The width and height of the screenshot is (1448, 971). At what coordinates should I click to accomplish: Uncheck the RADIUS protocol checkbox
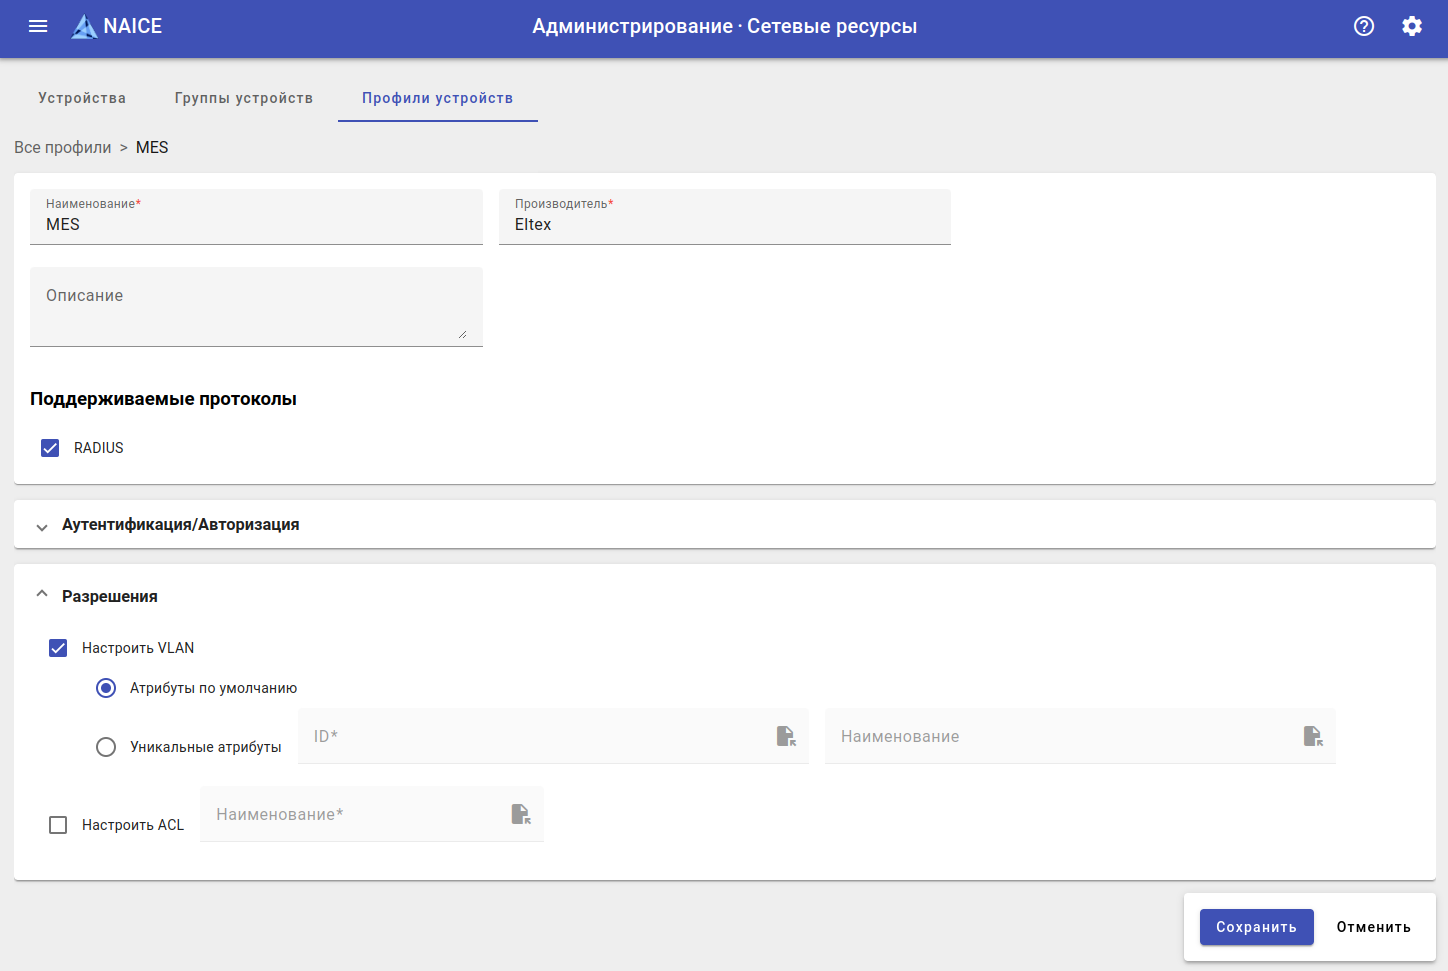coord(50,448)
